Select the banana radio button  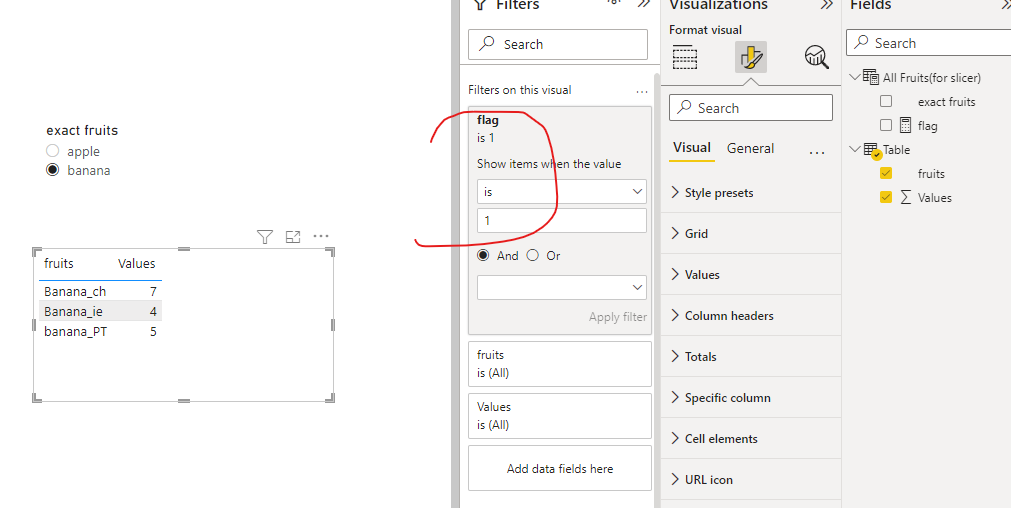click(53, 170)
